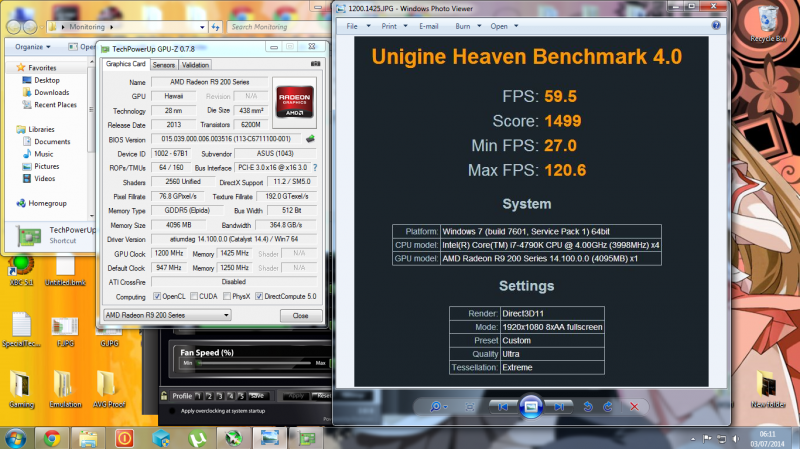
Task: Select the Untitled.bmk desktop file
Action: click(65, 271)
